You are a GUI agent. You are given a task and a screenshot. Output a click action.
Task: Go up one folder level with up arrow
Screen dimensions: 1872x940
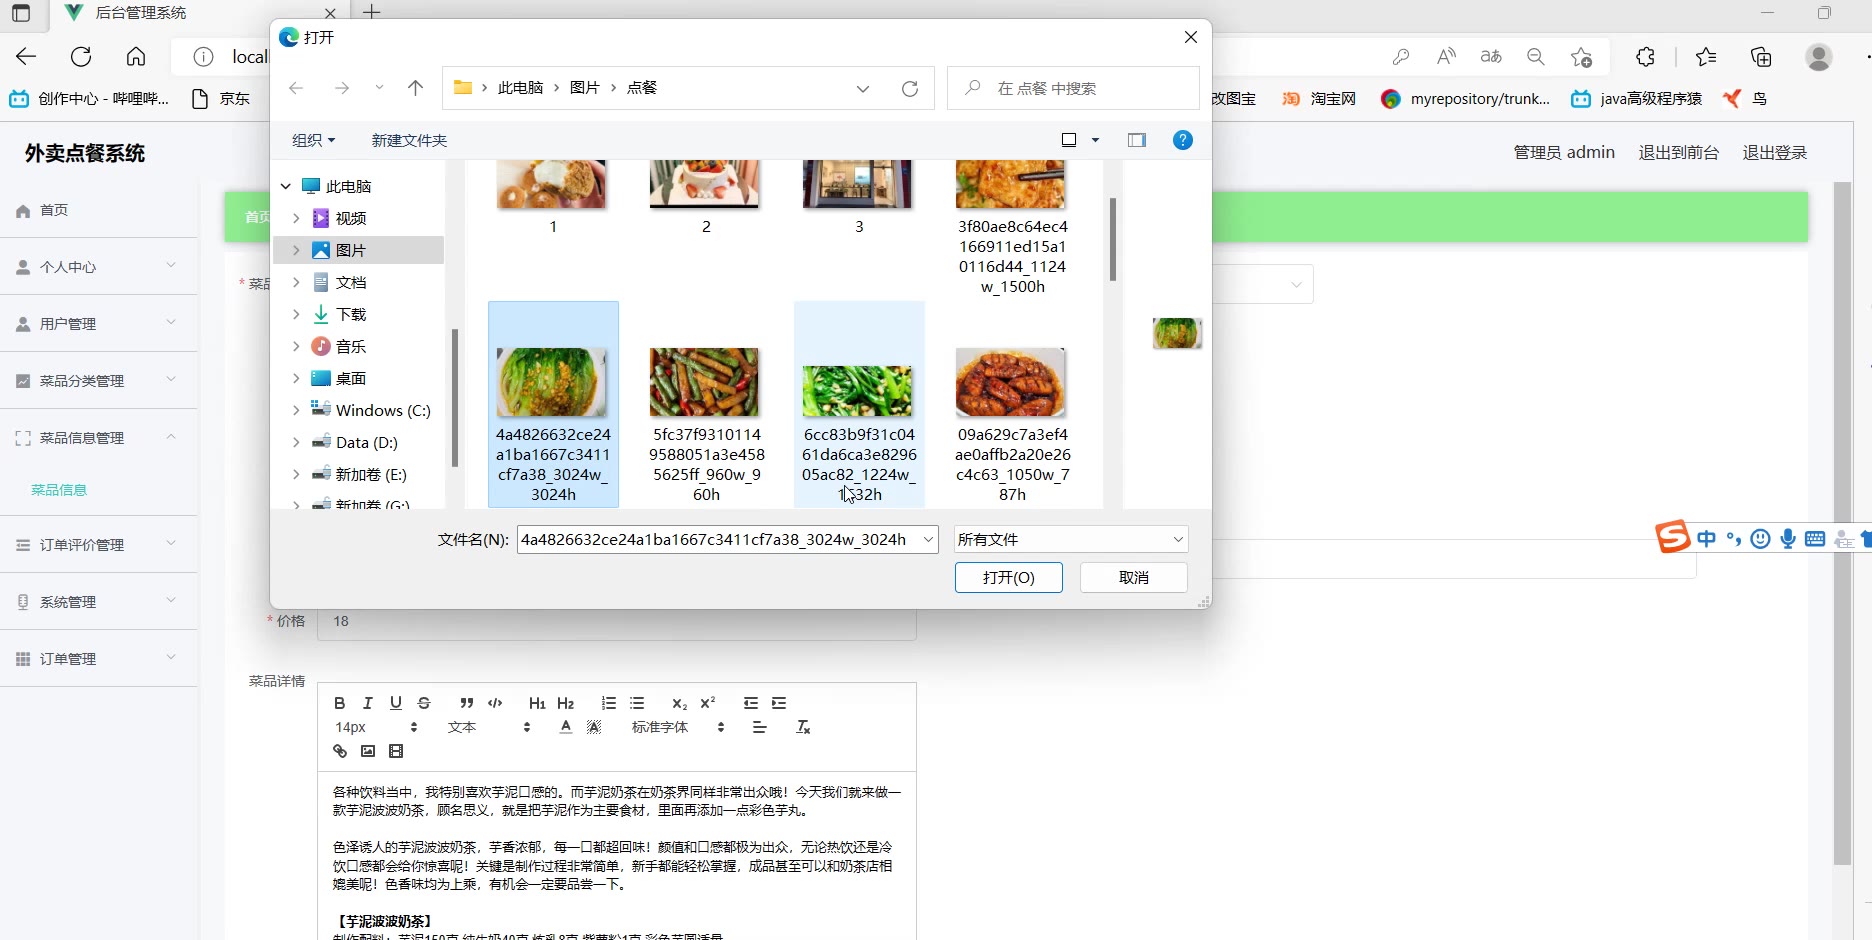coord(416,88)
